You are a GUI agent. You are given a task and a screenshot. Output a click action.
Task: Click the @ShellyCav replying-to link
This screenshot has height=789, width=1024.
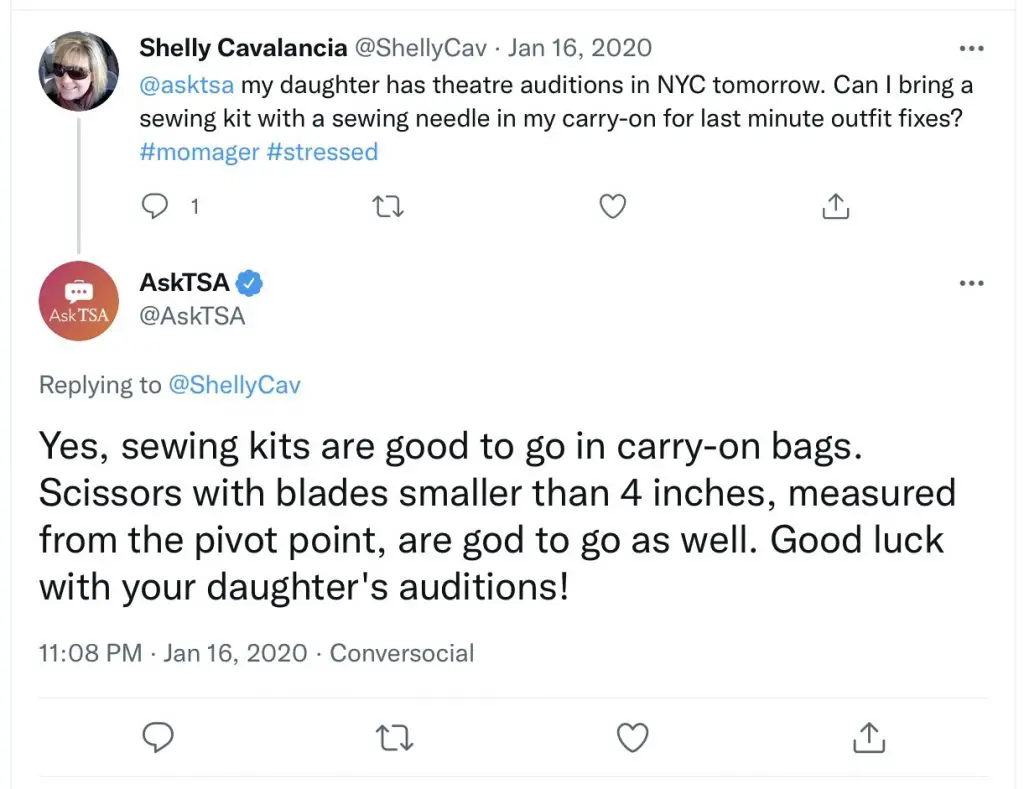coord(235,385)
